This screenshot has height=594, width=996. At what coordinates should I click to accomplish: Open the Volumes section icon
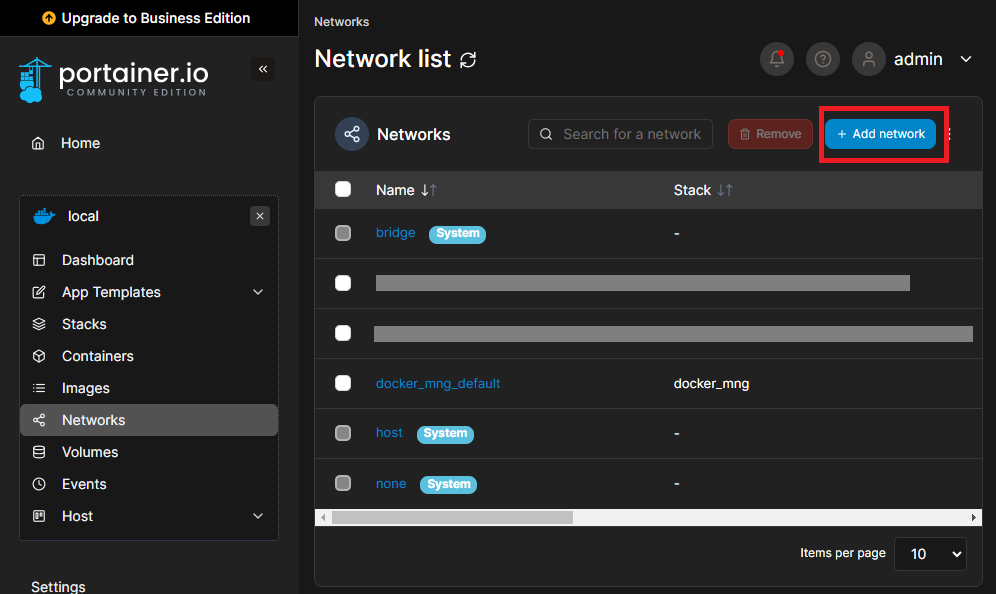point(37,452)
